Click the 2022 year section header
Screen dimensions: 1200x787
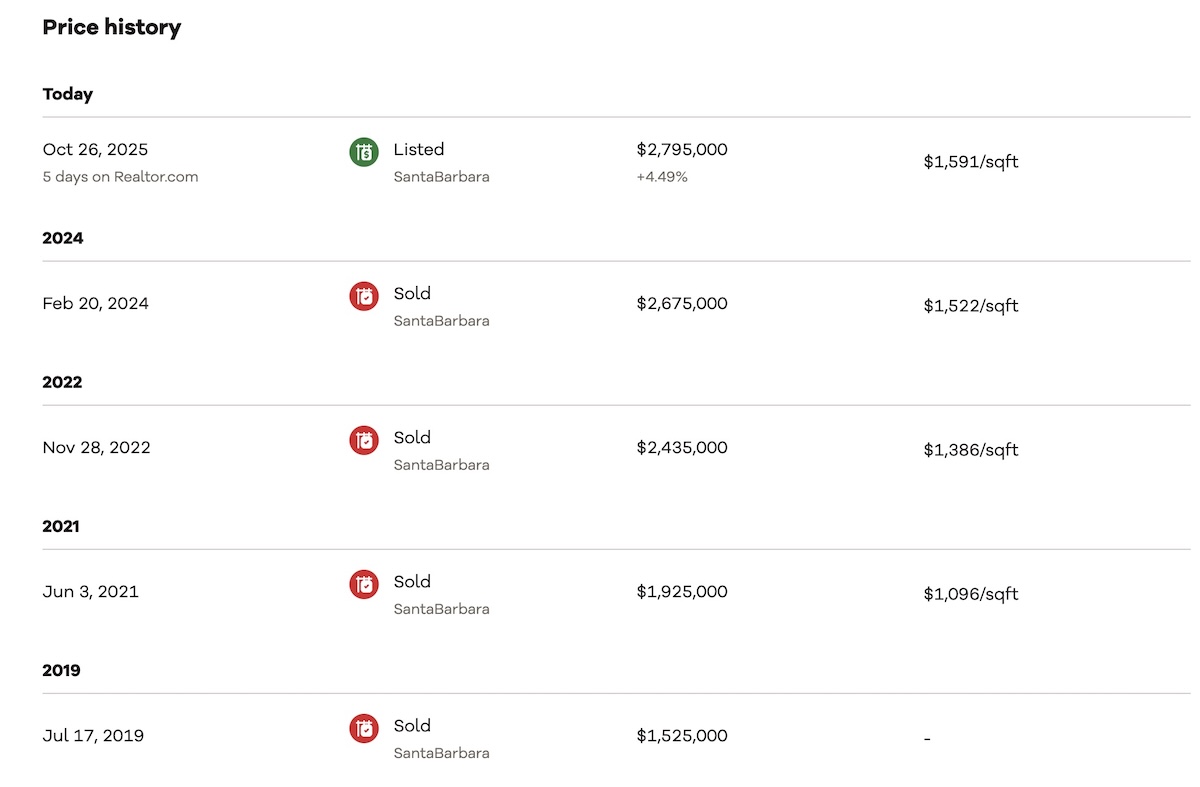[62, 382]
